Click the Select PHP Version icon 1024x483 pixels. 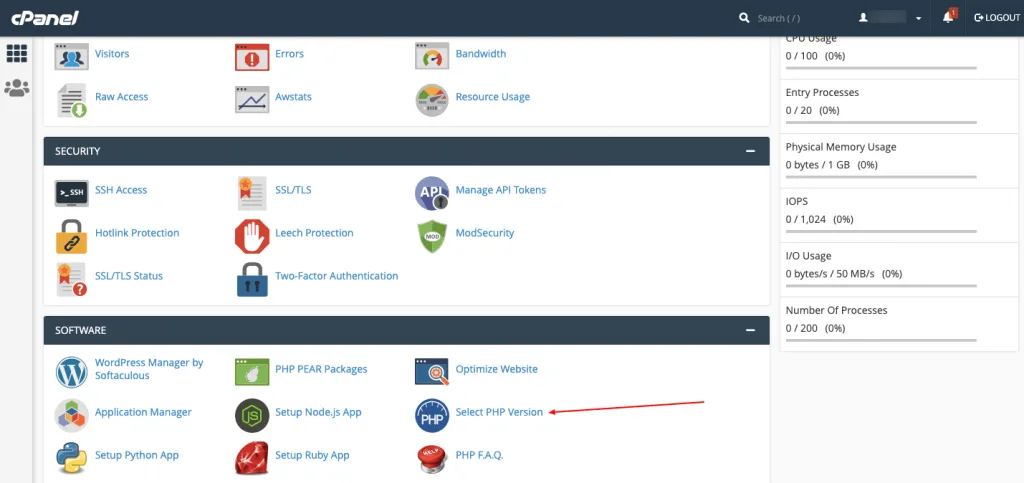pos(432,415)
